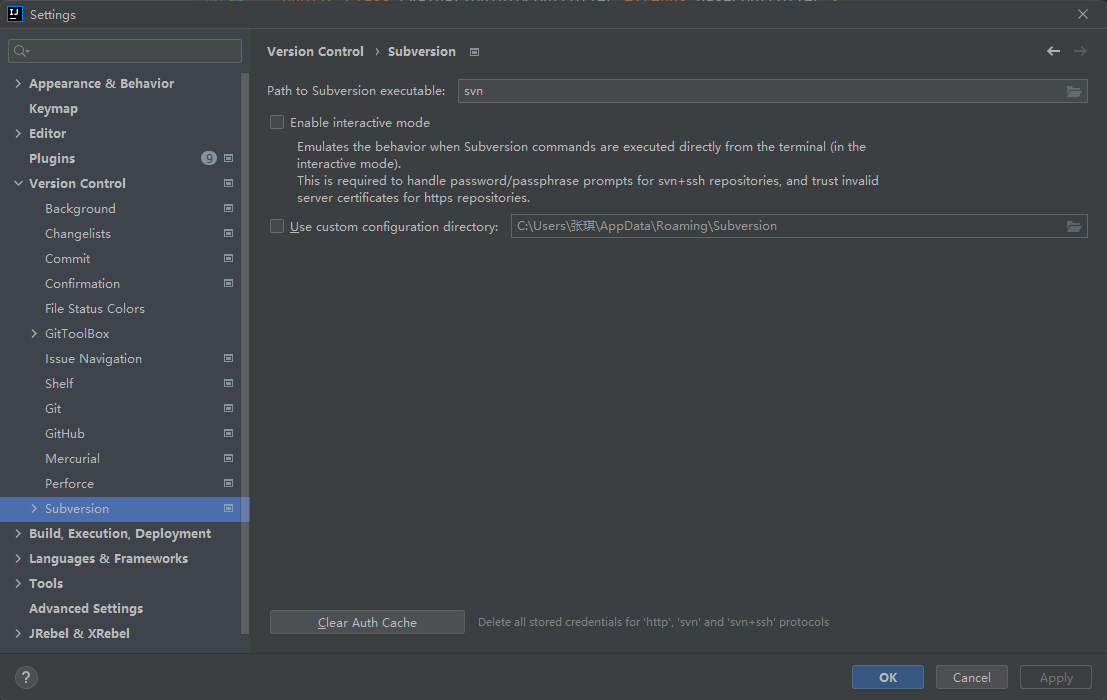
Task: Select the Commit settings page
Action: [68, 258]
